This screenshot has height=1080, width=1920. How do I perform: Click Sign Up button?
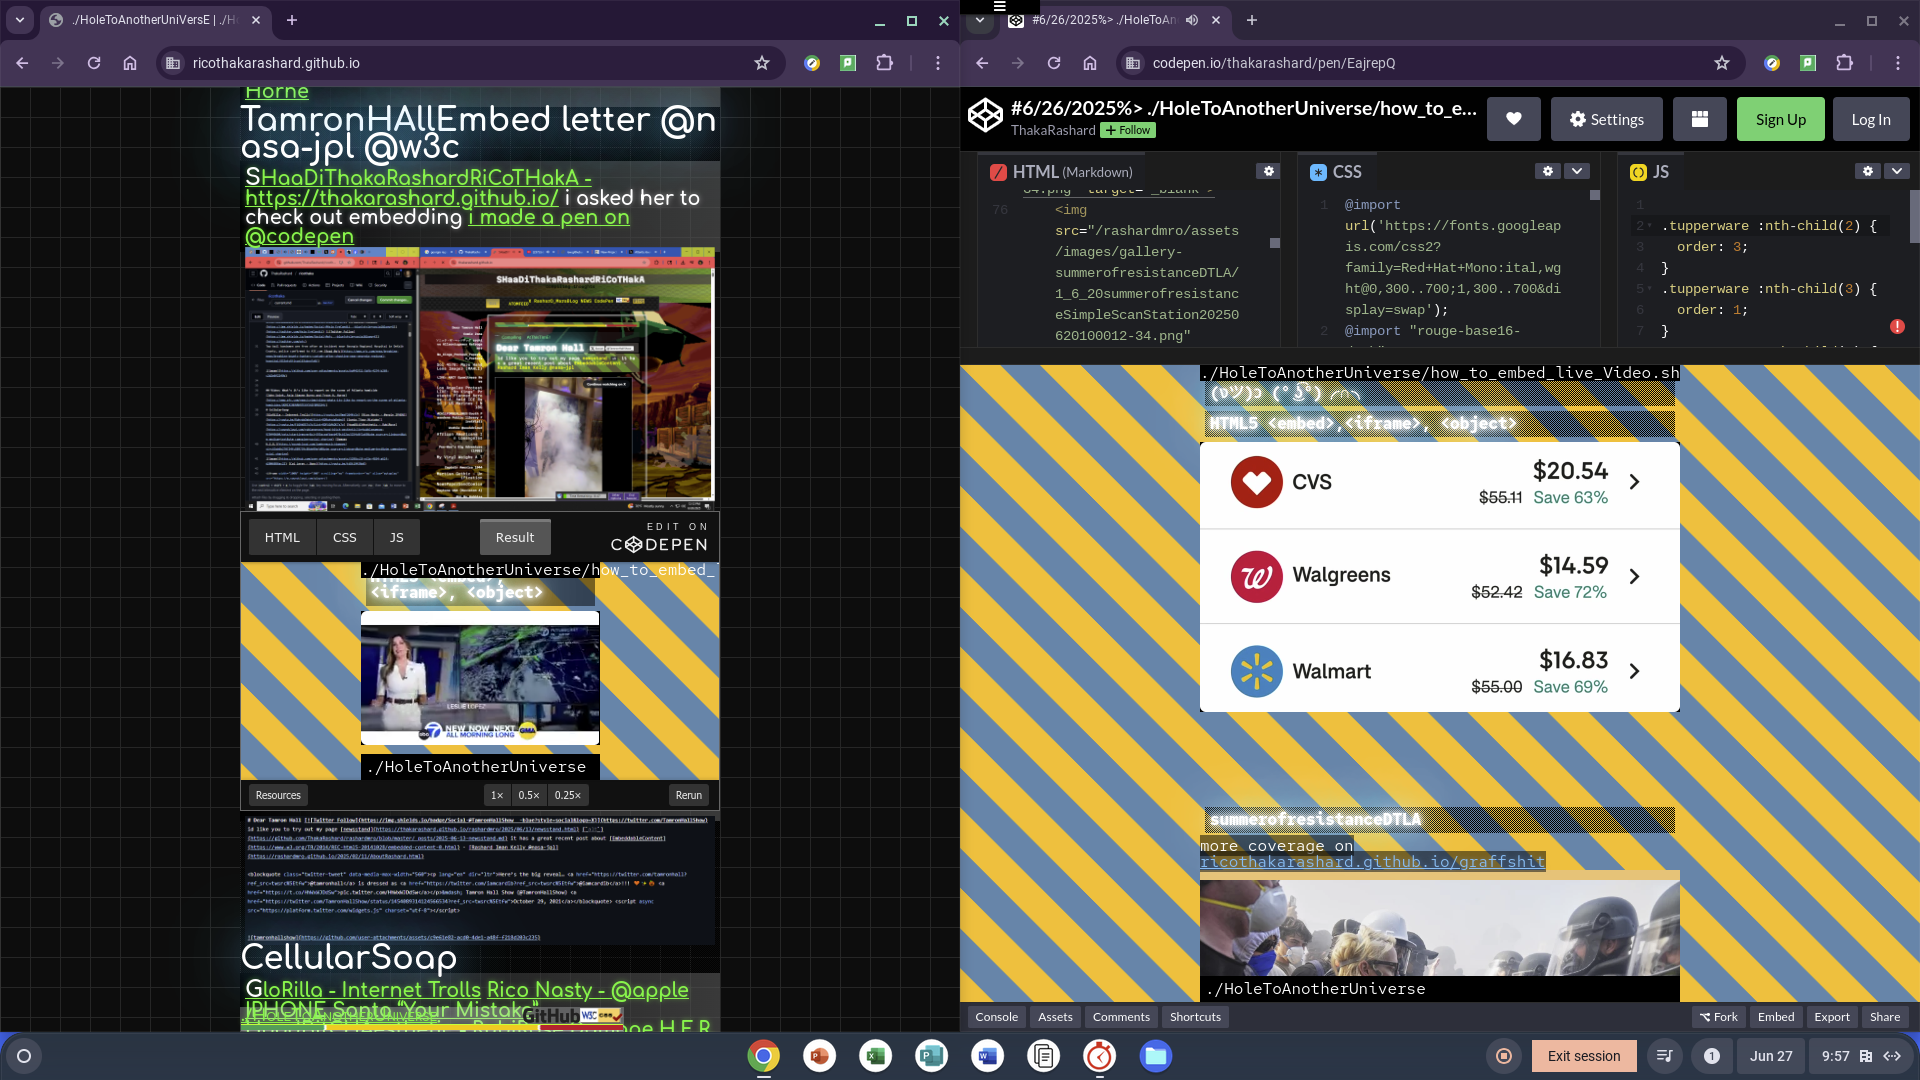tap(1780, 119)
